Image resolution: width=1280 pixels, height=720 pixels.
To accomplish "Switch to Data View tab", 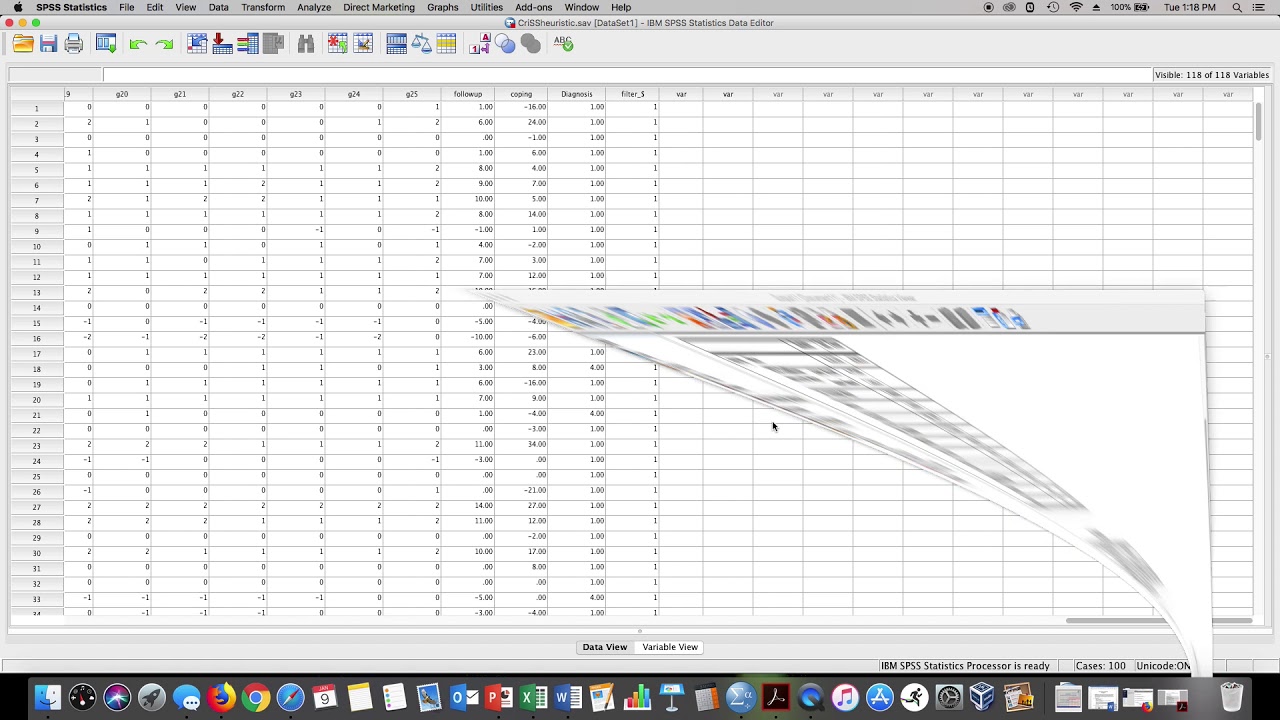I will click(x=605, y=647).
